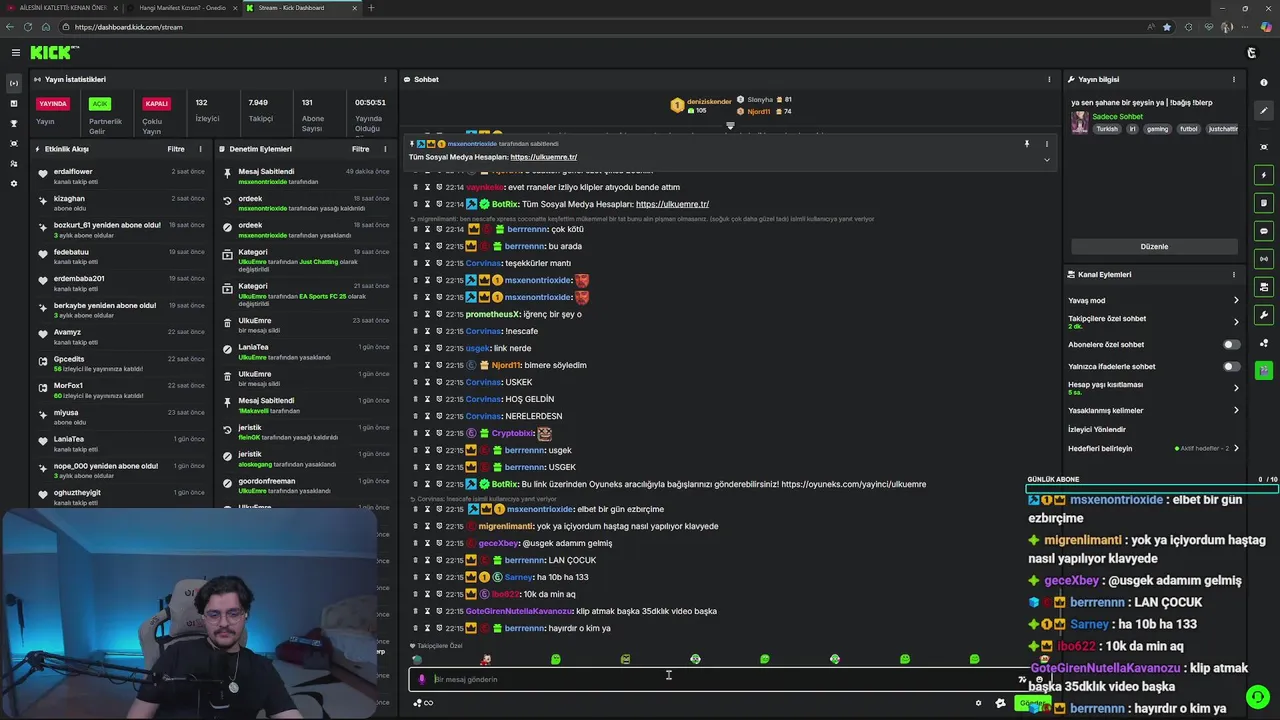
Task: Expand Takipçilere özel sohbet options
Action: [1236, 322]
